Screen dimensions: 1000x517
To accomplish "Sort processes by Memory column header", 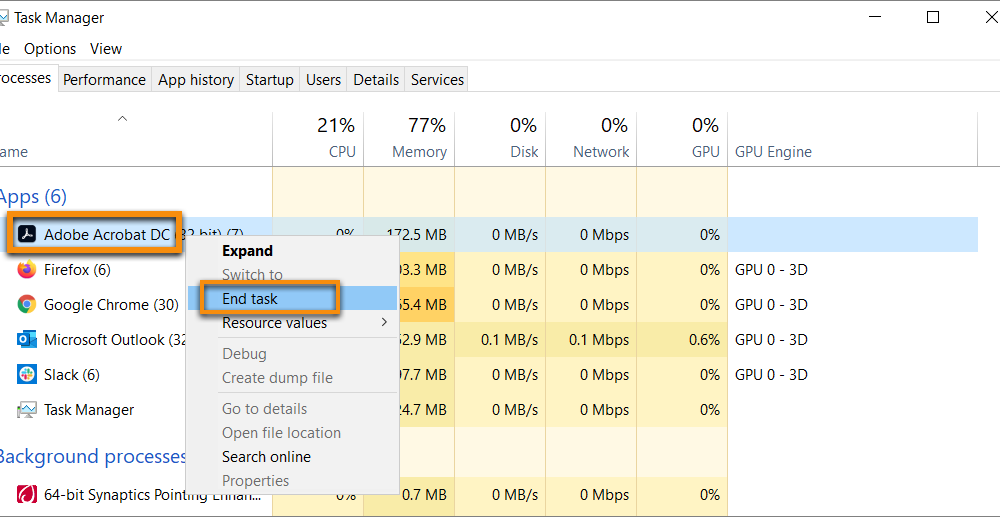I will click(419, 152).
